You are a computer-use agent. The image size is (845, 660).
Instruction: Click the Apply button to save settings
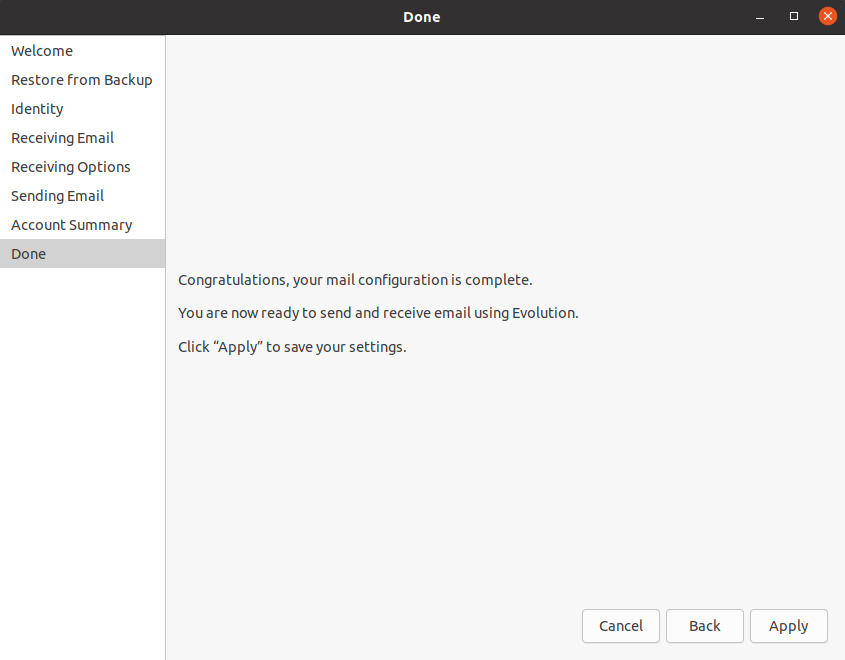788,626
